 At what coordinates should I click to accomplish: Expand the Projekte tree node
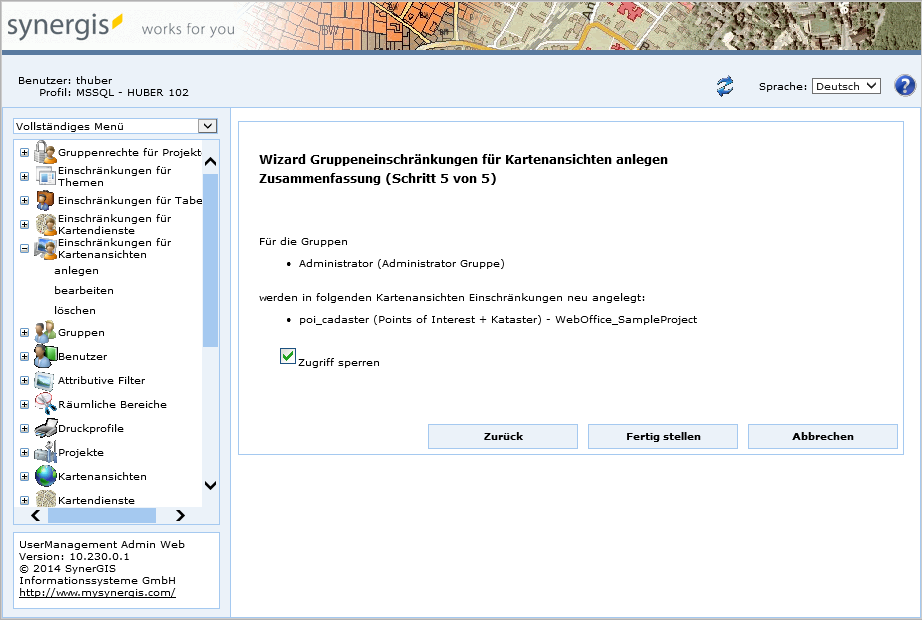[24, 453]
